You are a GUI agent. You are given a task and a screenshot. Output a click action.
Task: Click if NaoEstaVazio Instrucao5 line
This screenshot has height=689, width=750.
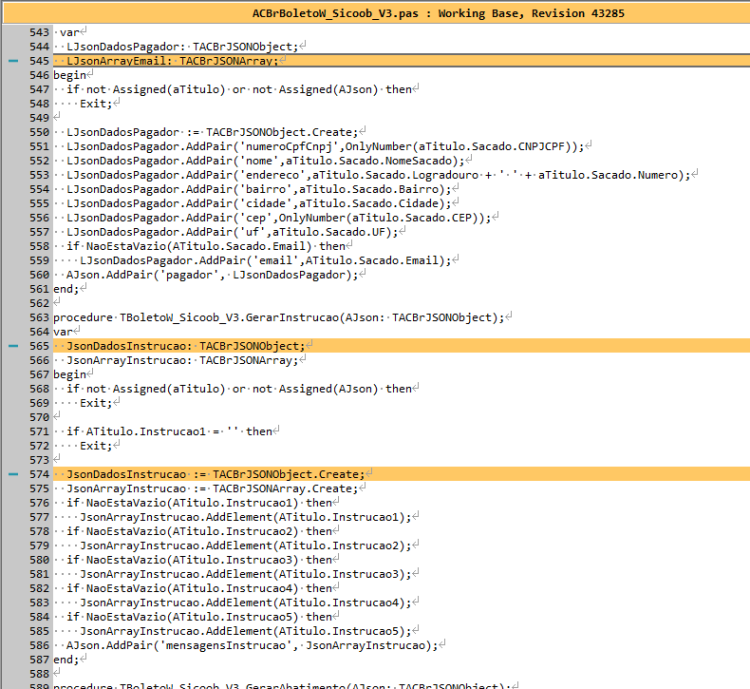(x=199, y=617)
